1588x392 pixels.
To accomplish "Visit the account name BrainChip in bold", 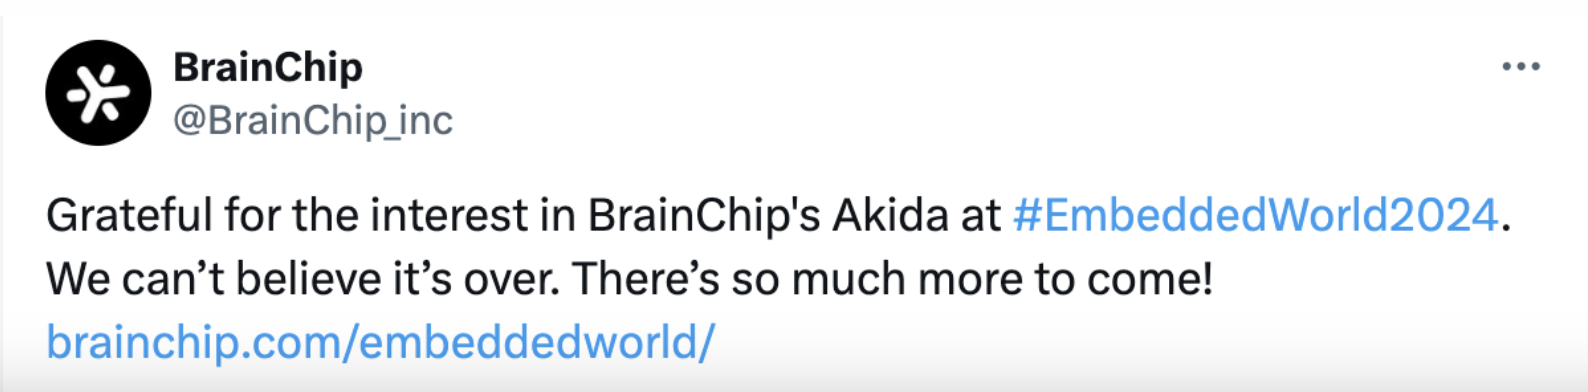I will 268,68.
